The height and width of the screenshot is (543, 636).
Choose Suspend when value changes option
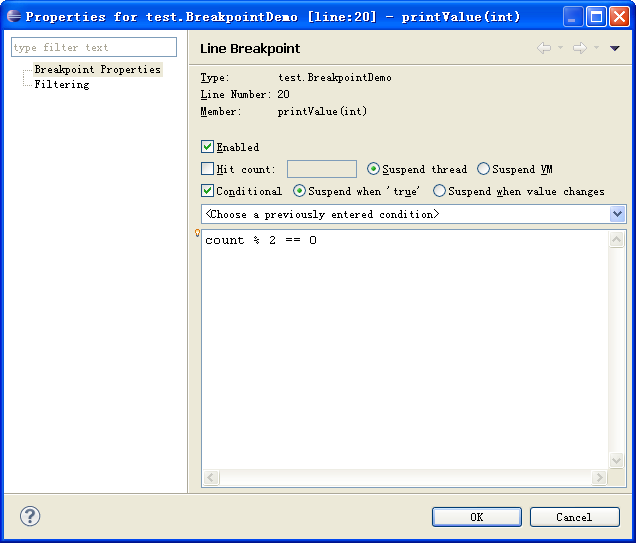[440, 191]
